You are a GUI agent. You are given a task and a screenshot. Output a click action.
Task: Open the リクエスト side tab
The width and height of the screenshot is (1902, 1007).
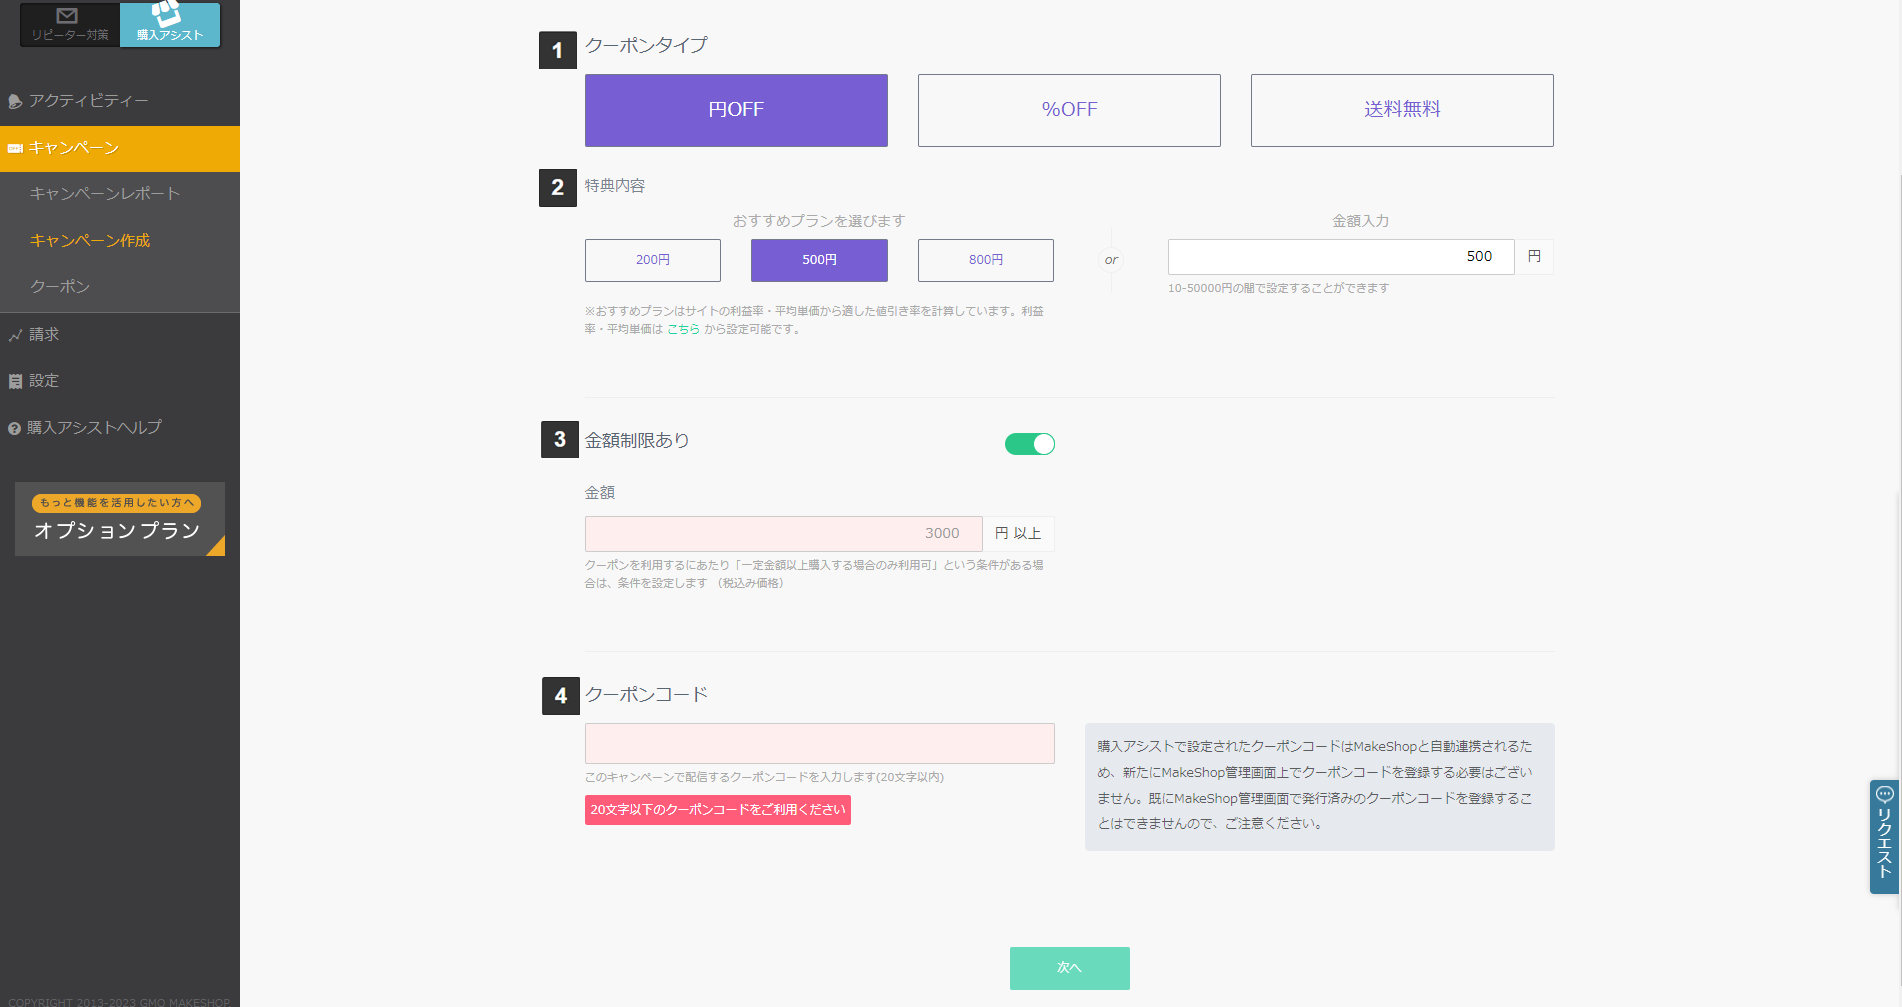(x=1884, y=837)
